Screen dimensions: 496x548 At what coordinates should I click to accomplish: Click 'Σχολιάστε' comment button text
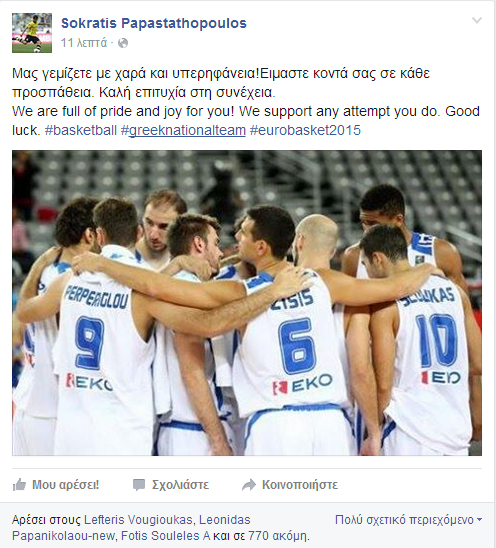click(180, 485)
